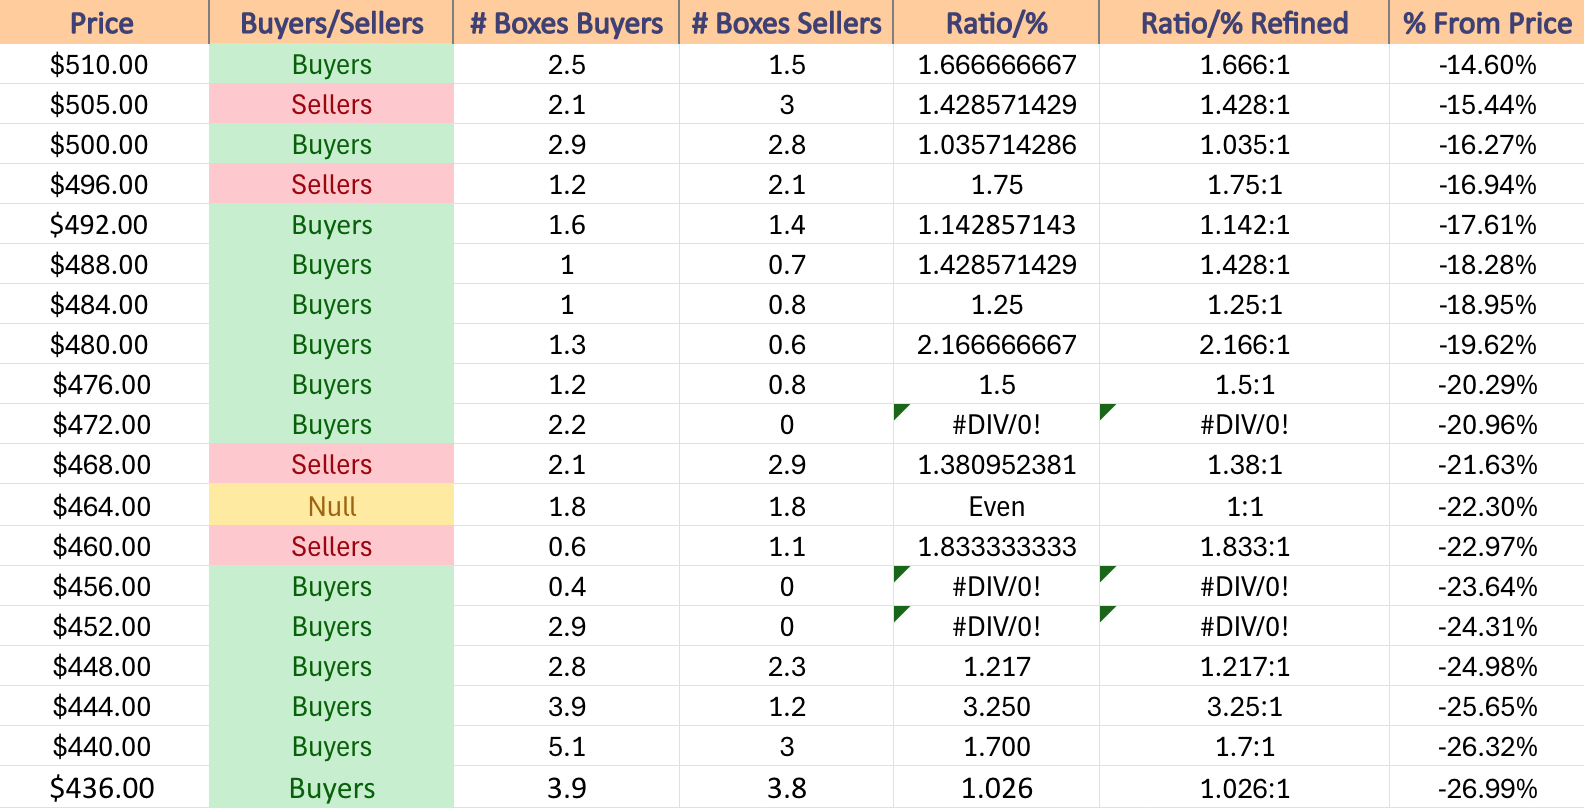Click the $472.00 price cell
Viewport: 1584px width, 808px height.
(104, 424)
